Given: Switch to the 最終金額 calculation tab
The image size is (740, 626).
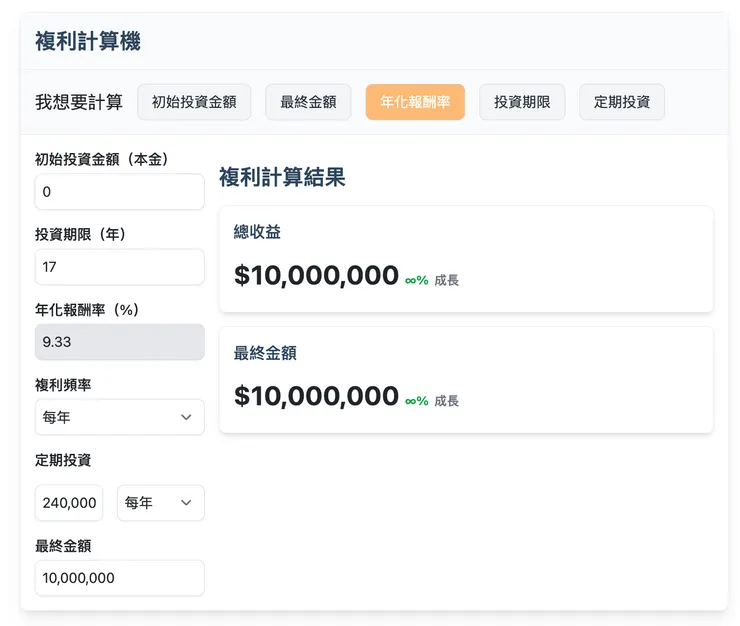Looking at the screenshot, I should point(308,102).
